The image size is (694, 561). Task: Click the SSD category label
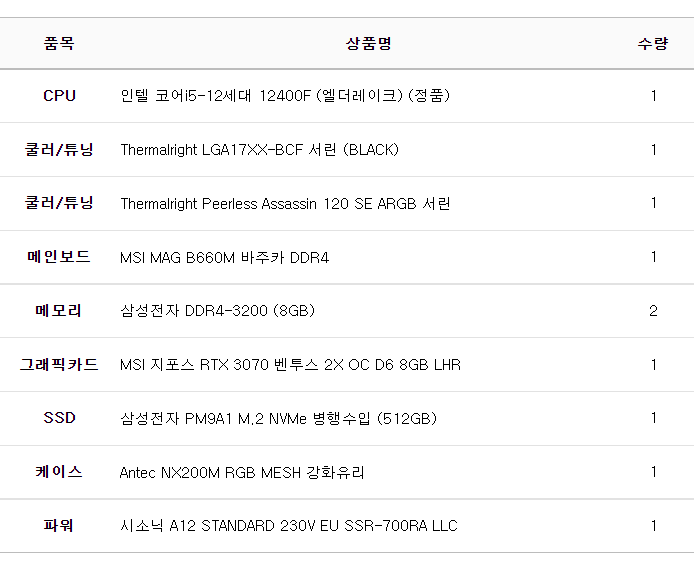coord(59,418)
